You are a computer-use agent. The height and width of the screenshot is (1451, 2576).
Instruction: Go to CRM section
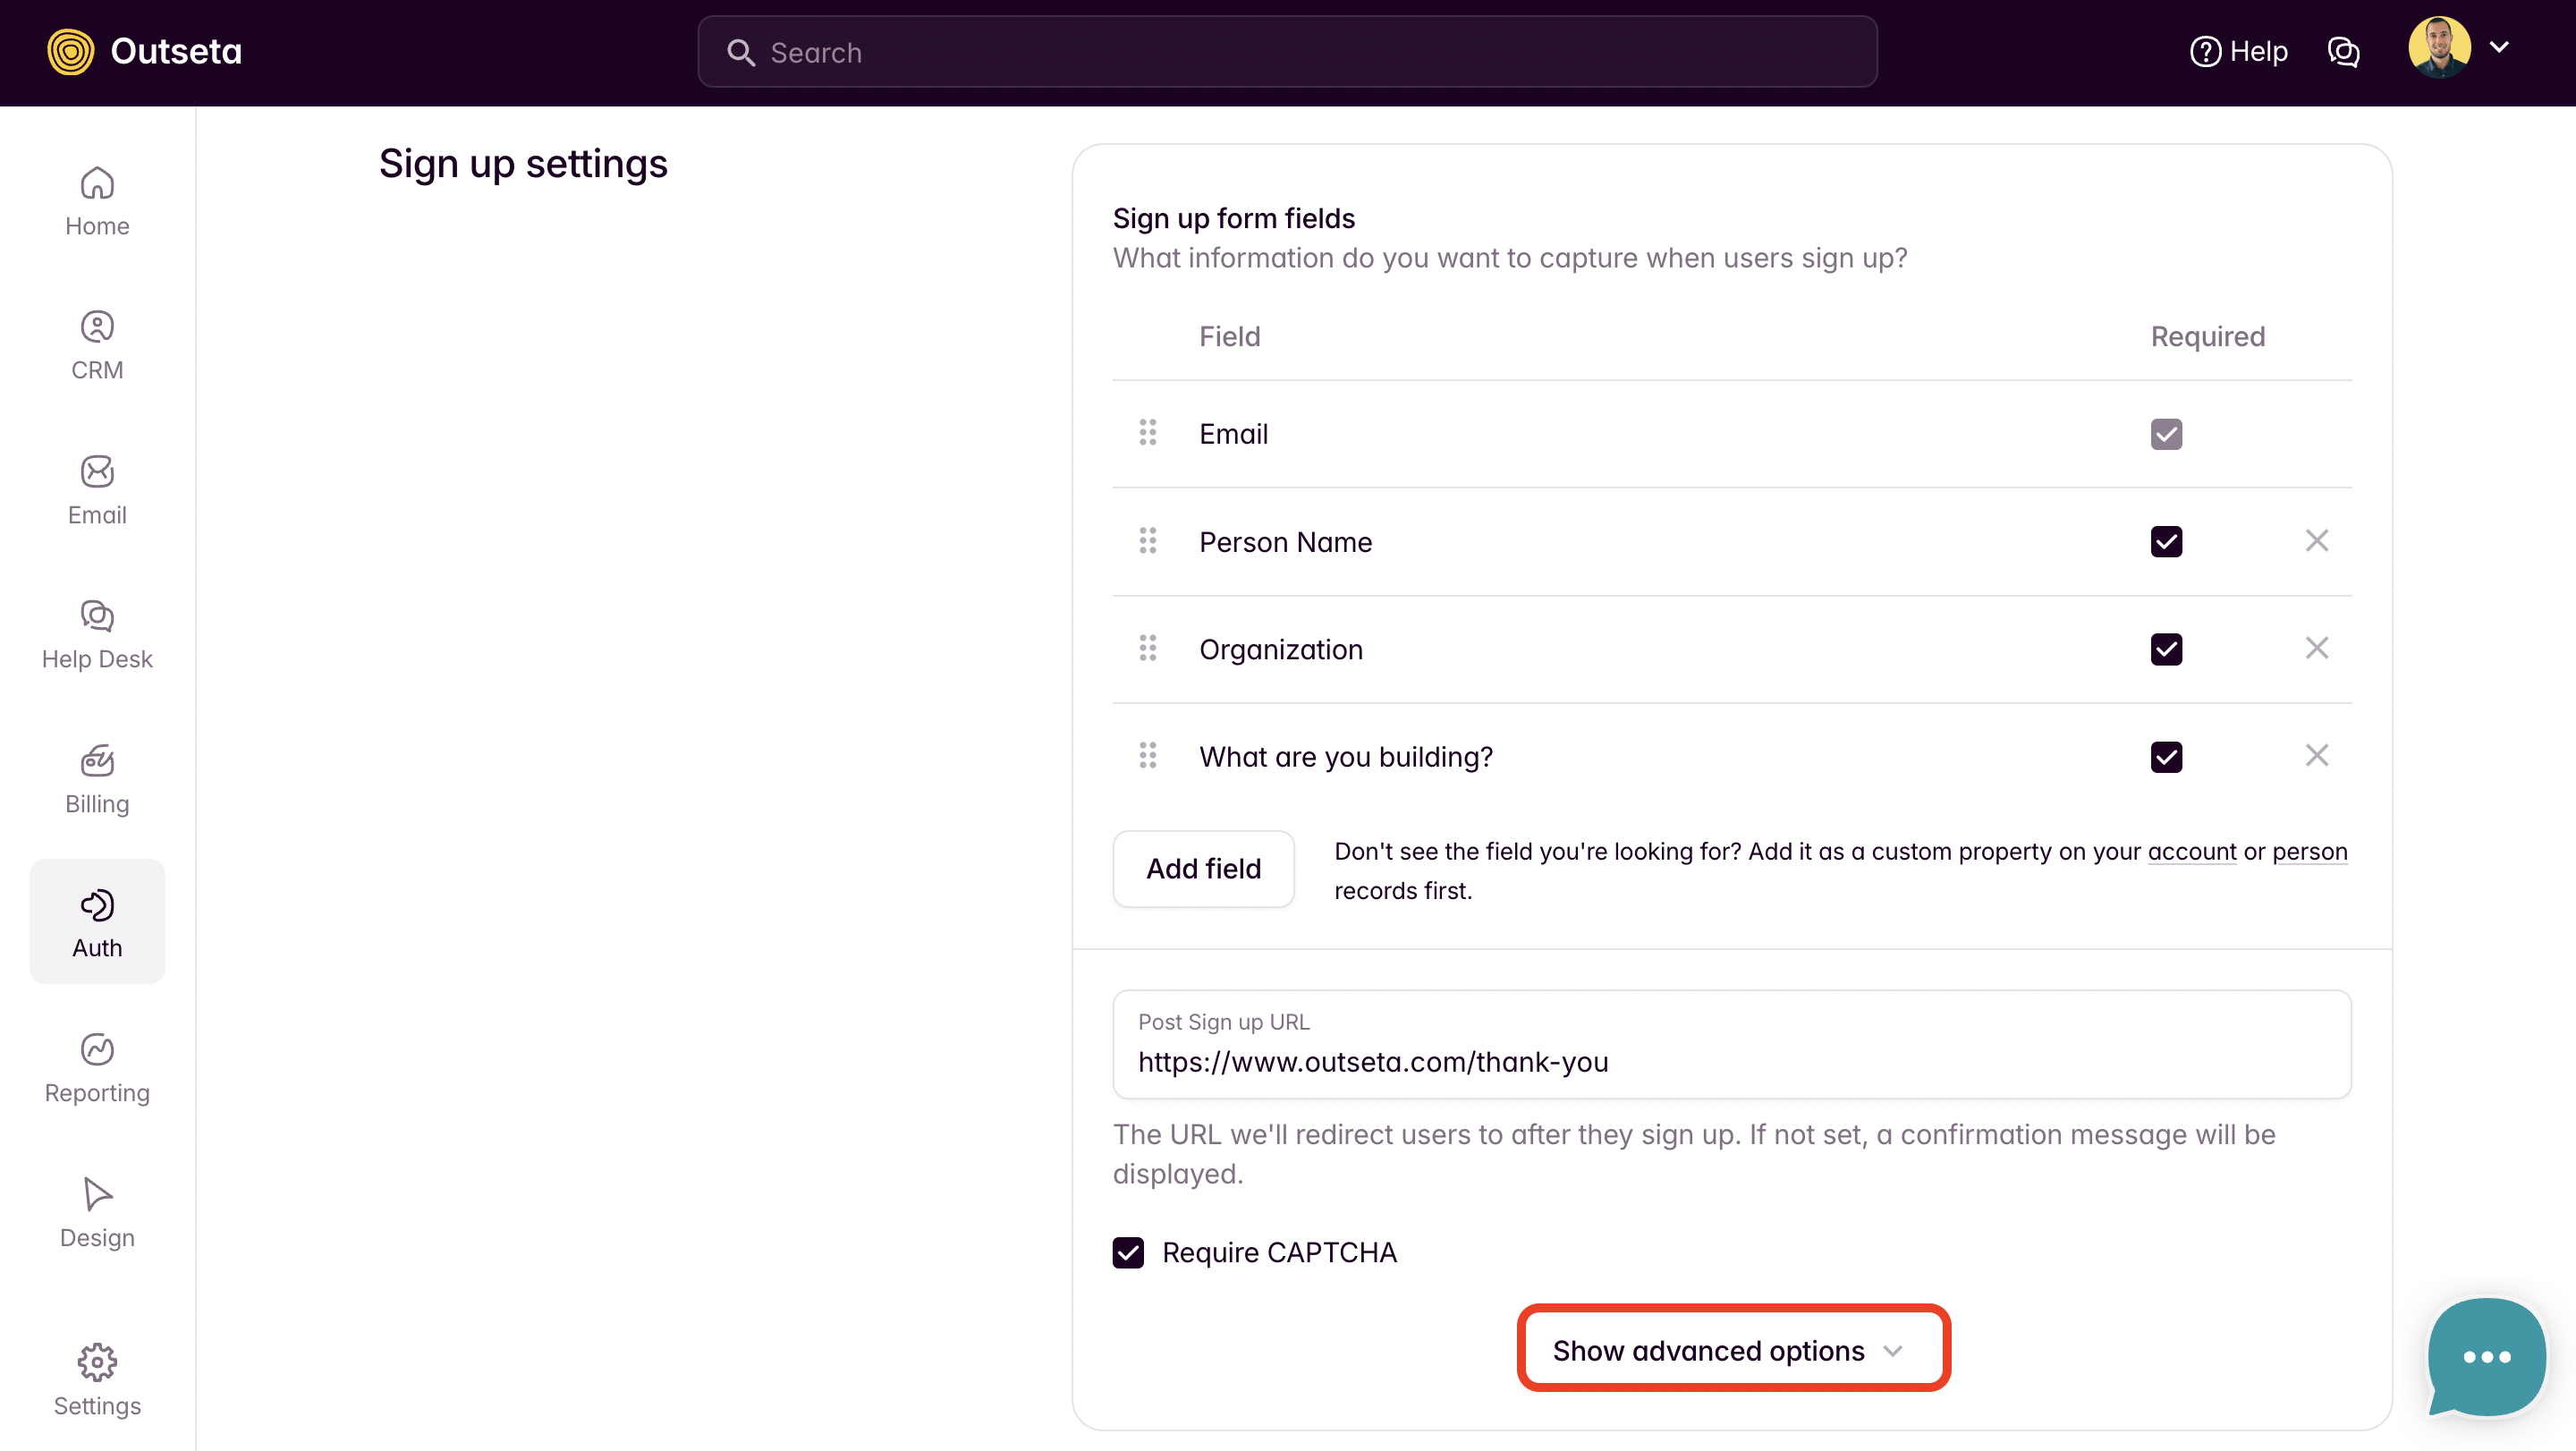tap(97, 345)
